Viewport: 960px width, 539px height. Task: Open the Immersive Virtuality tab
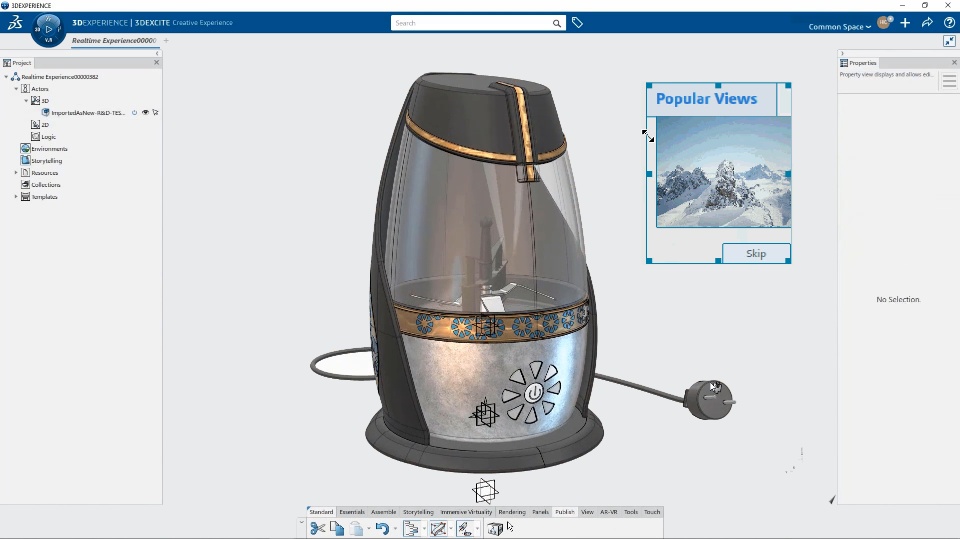click(x=467, y=512)
